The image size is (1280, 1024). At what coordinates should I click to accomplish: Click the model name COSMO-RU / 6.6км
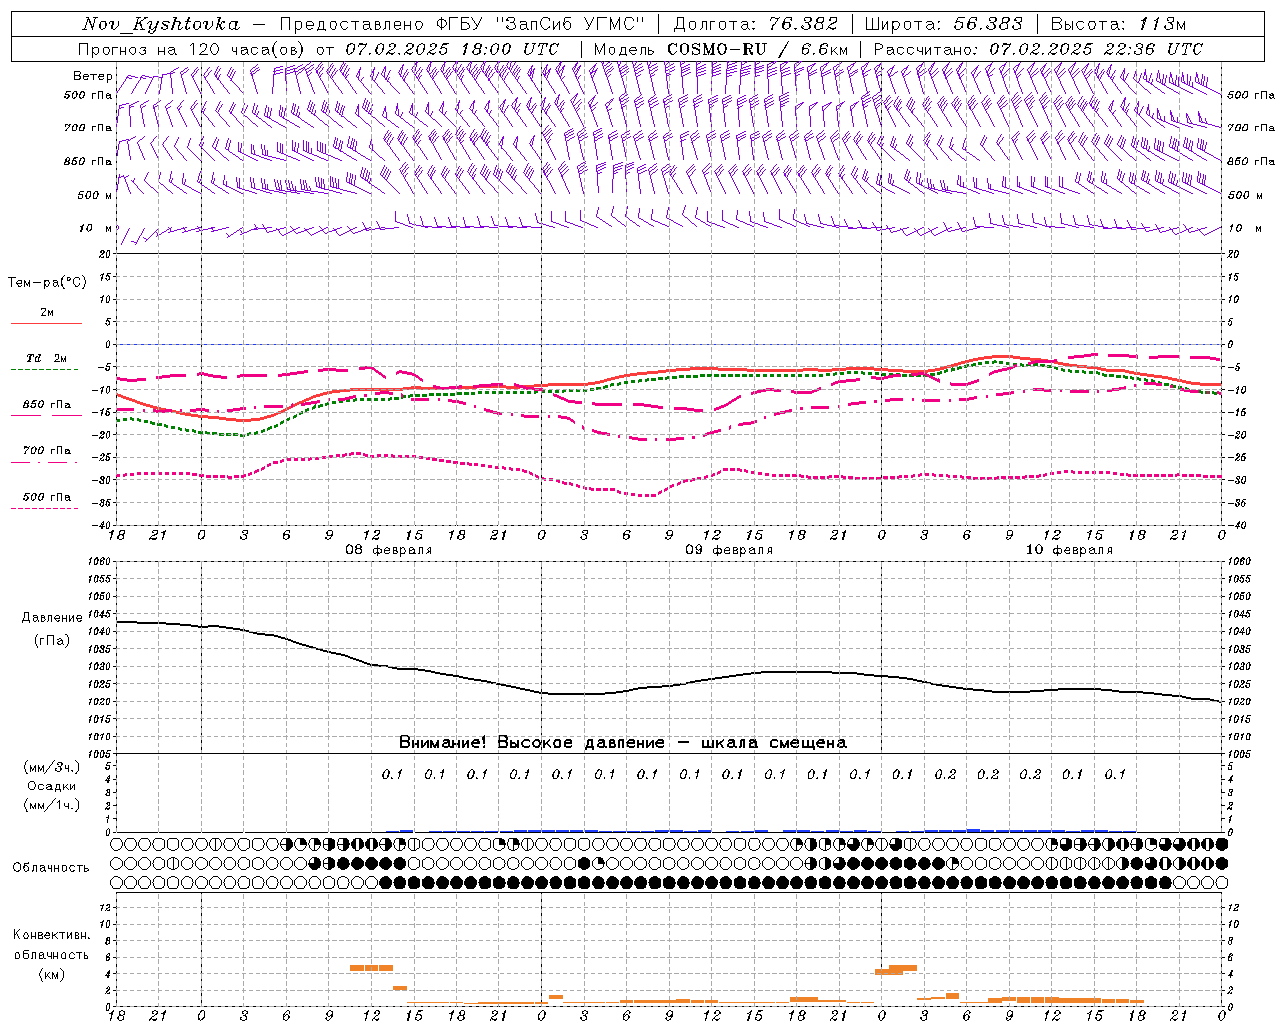757,48
